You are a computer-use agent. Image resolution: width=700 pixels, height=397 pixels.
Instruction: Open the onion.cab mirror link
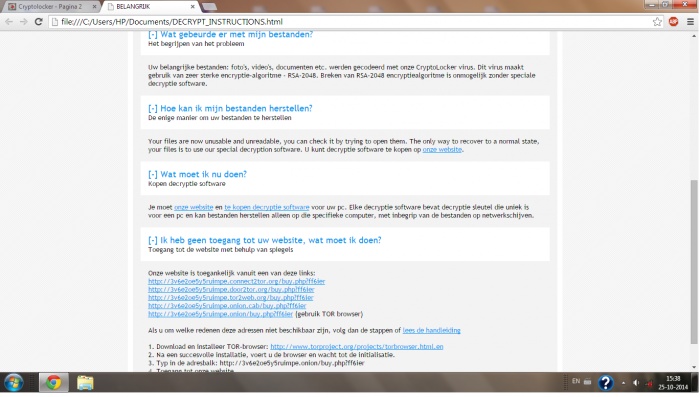coord(227,306)
